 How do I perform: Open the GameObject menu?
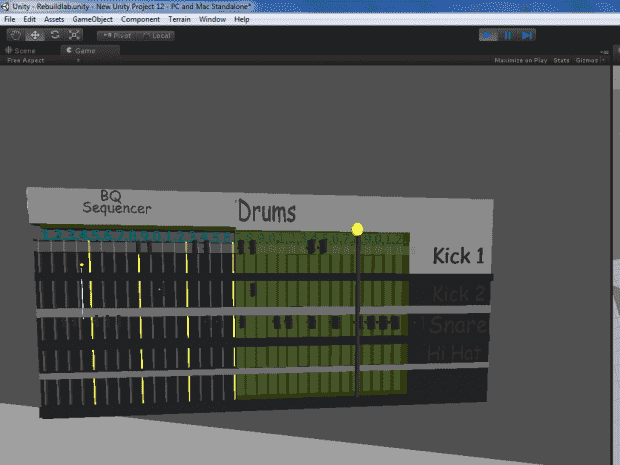(x=90, y=19)
